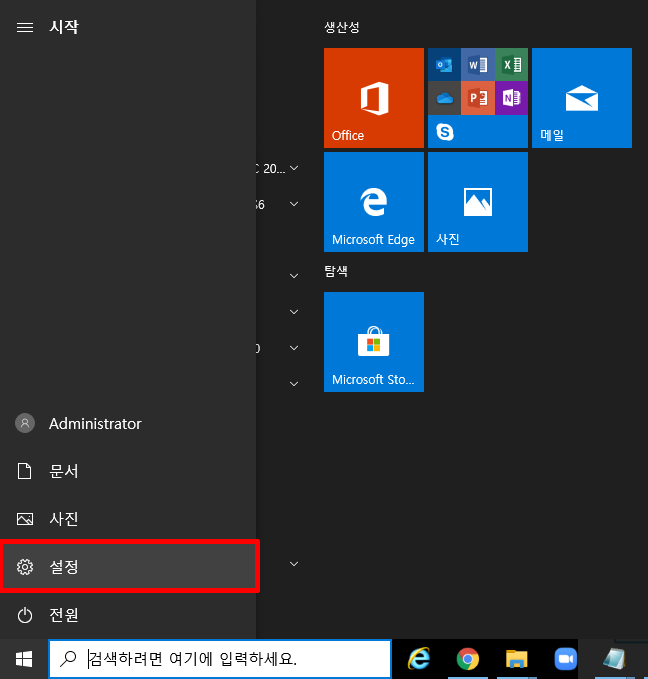The height and width of the screenshot is (679, 648).
Task: Open 사진 (Pictures) in the left sidebar
Action: coord(128,519)
